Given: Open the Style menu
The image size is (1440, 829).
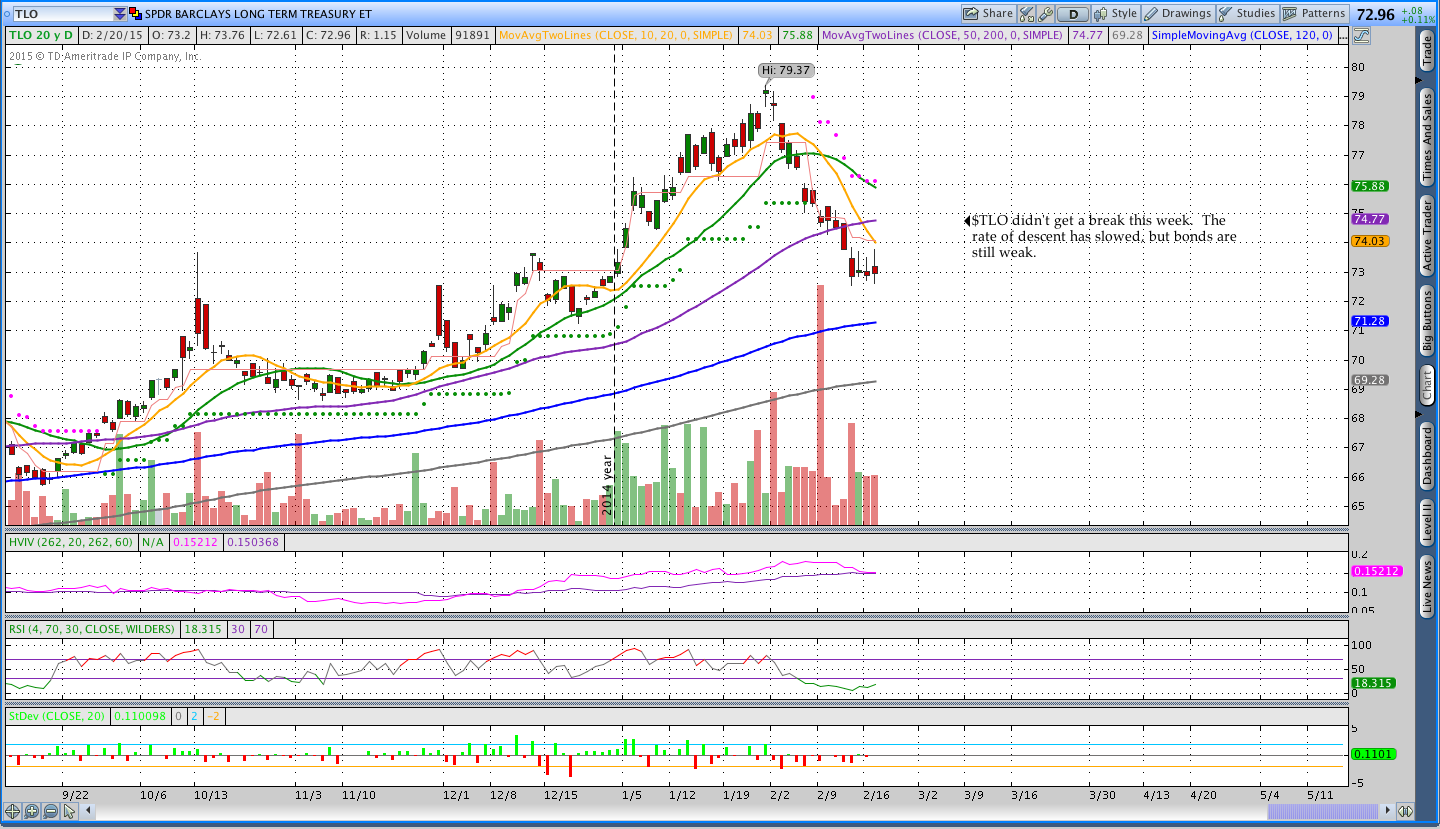Looking at the screenshot, I should pos(1116,14).
